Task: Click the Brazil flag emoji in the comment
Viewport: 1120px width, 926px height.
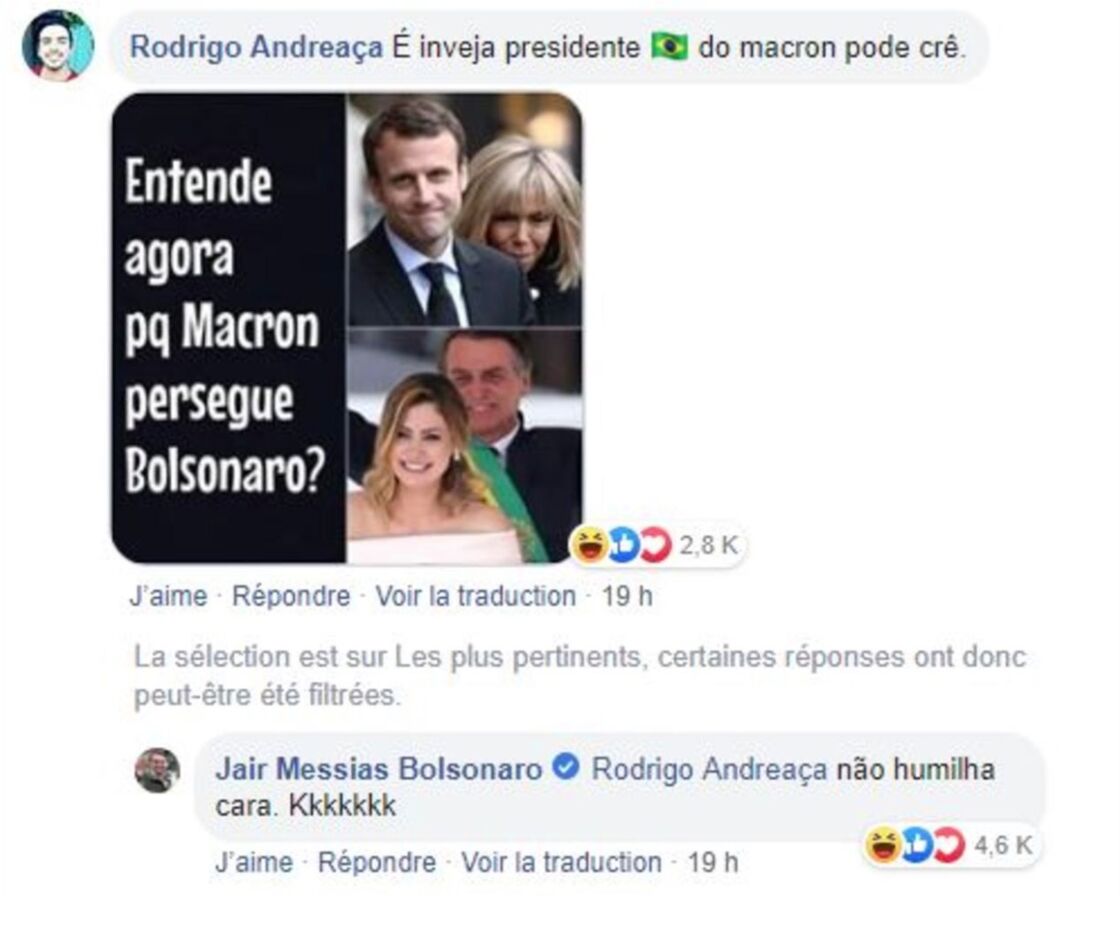Action: click(x=669, y=47)
